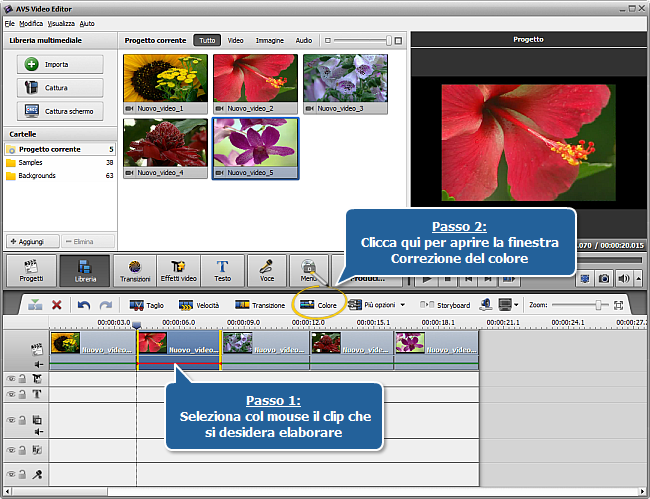The height and width of the screenshot is (499, 650).
Task: Toggle lock on the voice track
Action: [x=23, y=475]
